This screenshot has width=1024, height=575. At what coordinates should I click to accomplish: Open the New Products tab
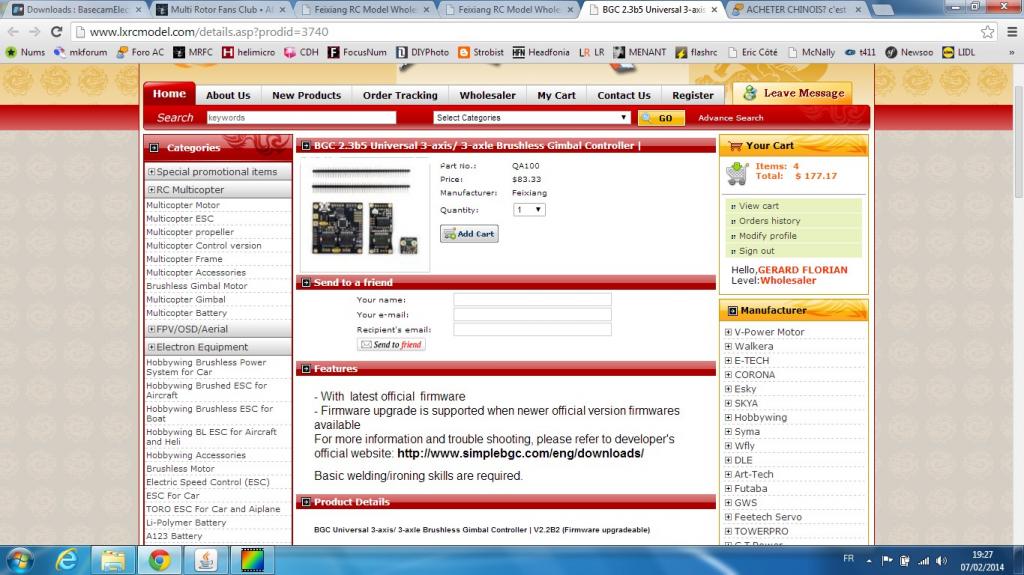coord(306,95)
